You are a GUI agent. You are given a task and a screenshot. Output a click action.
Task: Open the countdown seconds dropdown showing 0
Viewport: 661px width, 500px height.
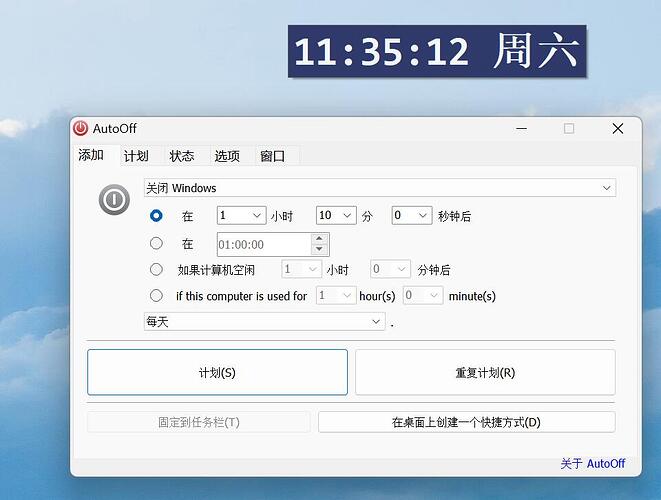point(412,215)
